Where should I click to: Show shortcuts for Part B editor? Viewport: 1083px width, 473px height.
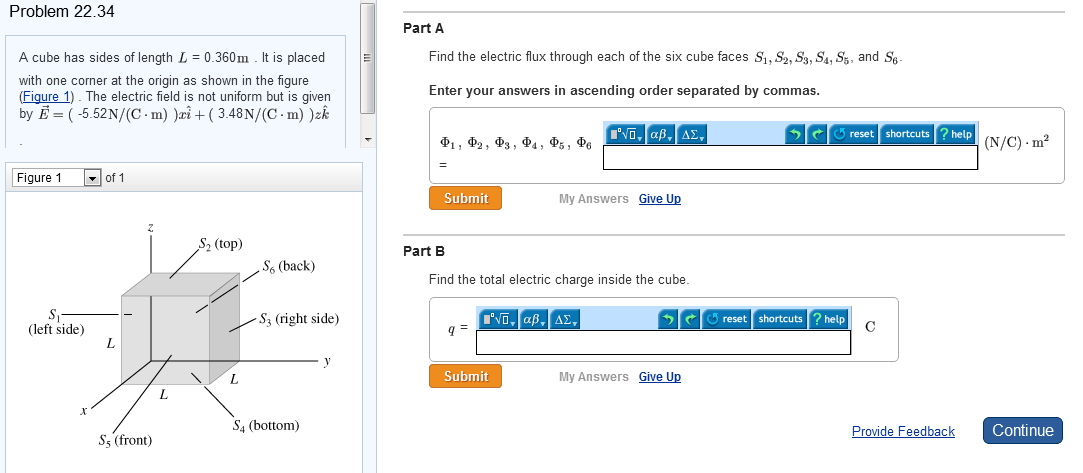pos(780,319)
